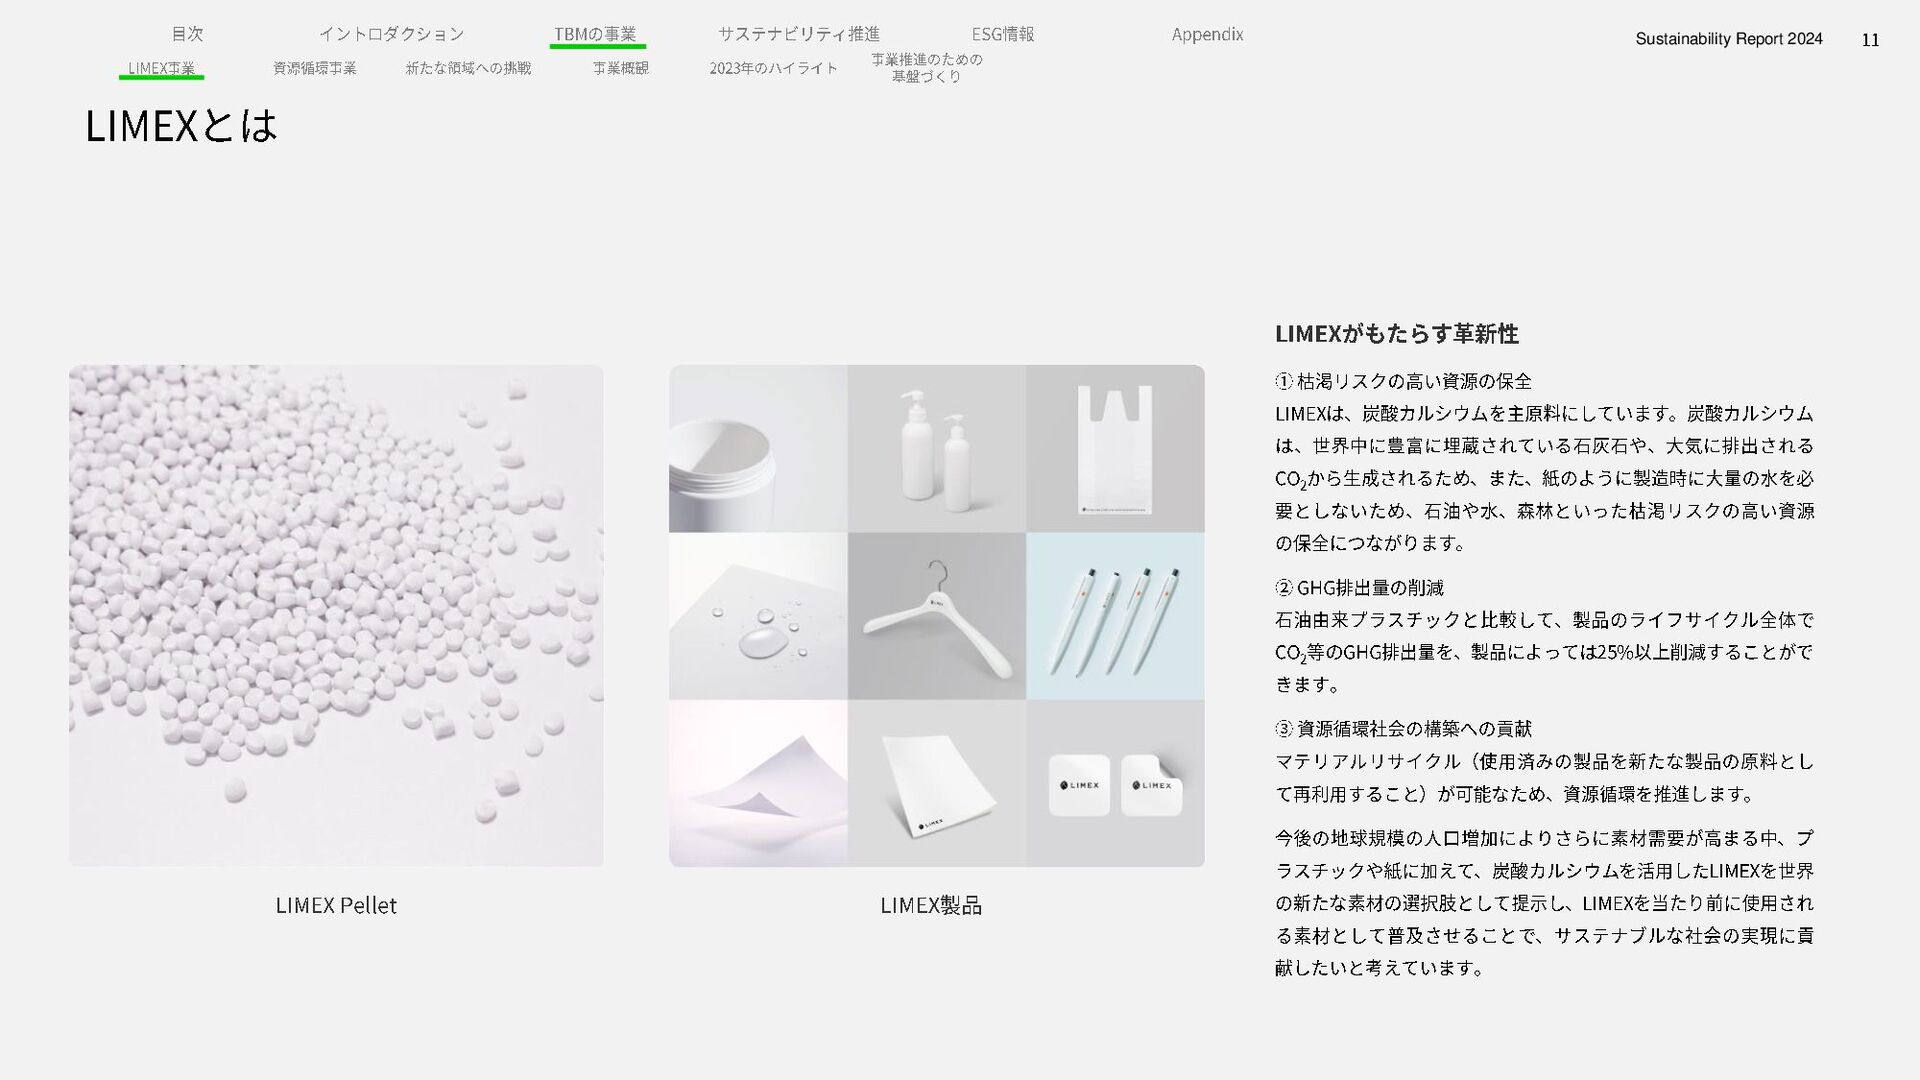Click the LIMEXがもたらす革新性 heading
Viewport: 1920px width, 1080px height.
(x=1396, y=333)
